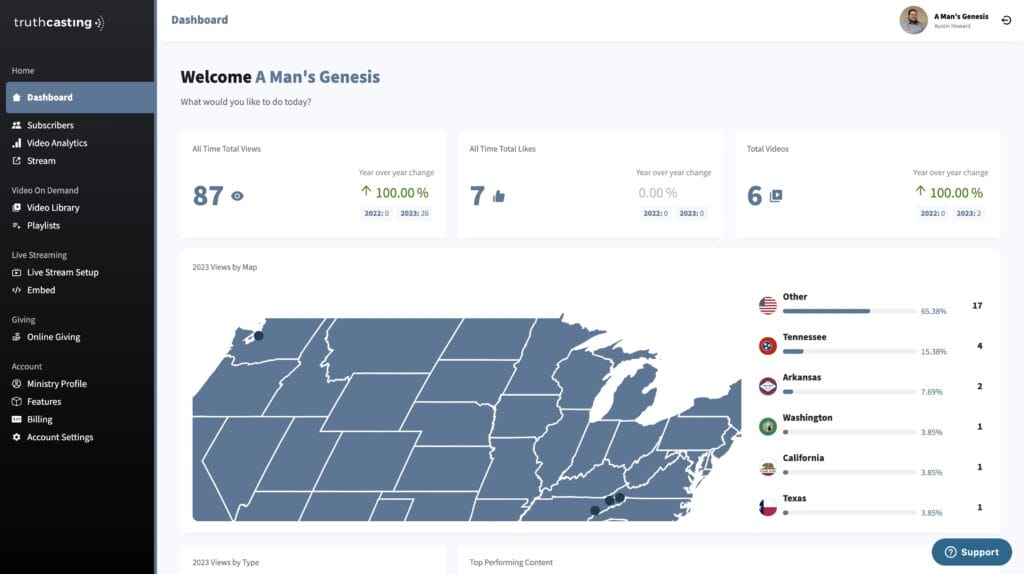Click the Video Analytics bar chart icon
1024x574 pixels.
point(16,143)
